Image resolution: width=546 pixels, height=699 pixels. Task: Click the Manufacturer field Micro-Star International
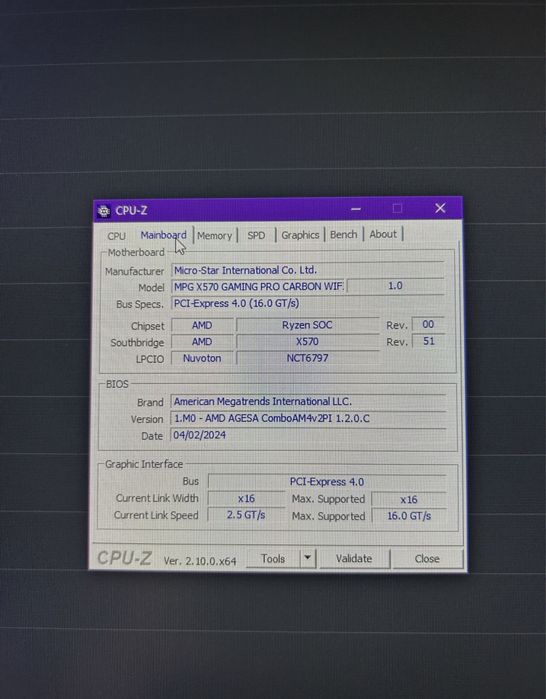click(308, 270)
